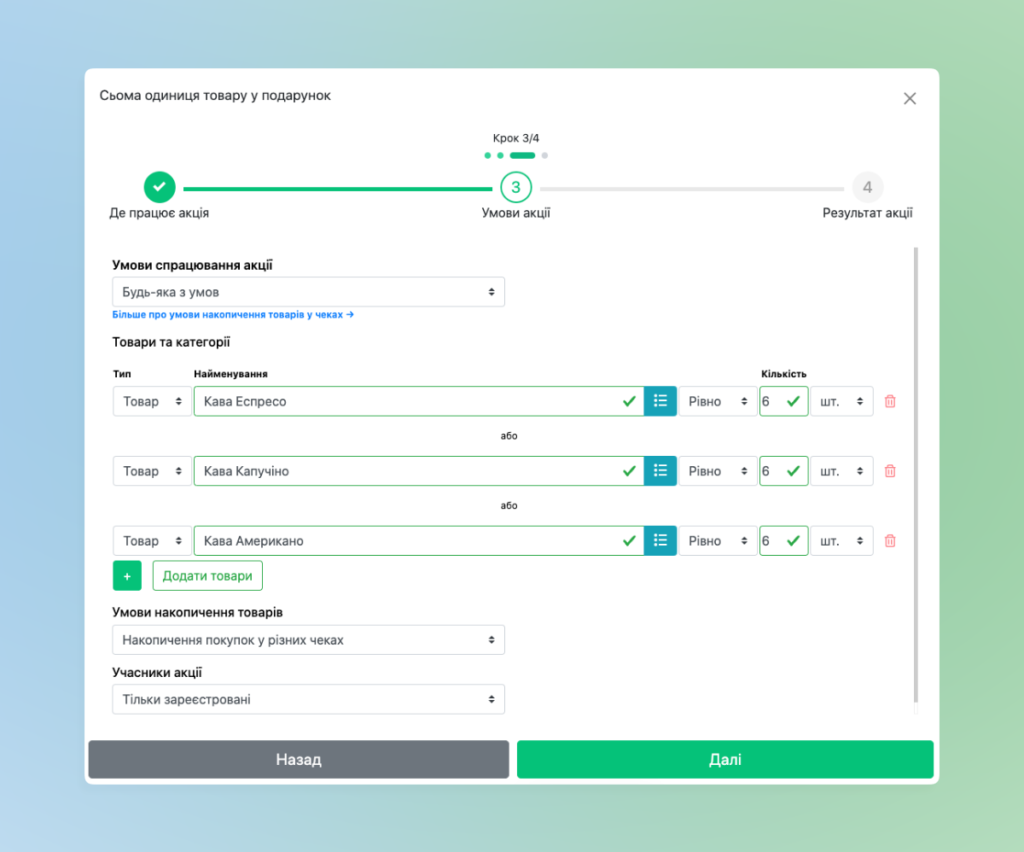
Task: Click the green plus add-row button
Action: click(x=127, y=576)
